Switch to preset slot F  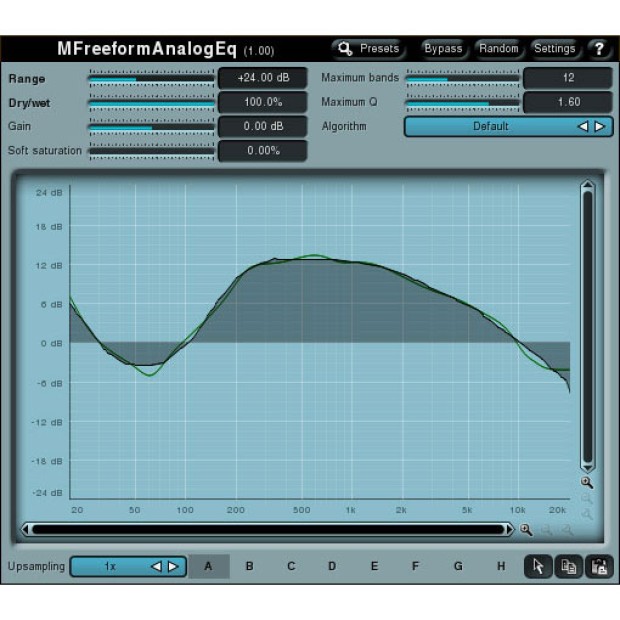415,566
